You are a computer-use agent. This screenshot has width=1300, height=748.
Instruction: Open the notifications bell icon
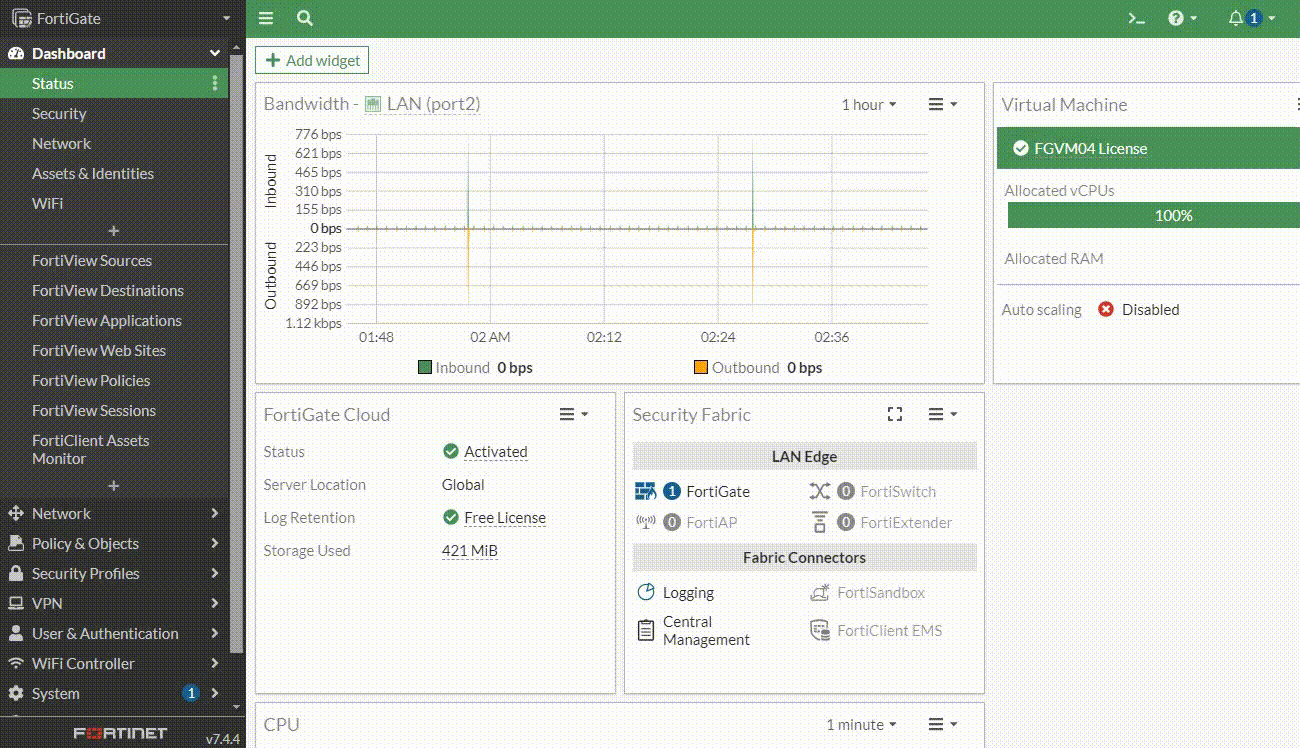(x=1236, y=18)
